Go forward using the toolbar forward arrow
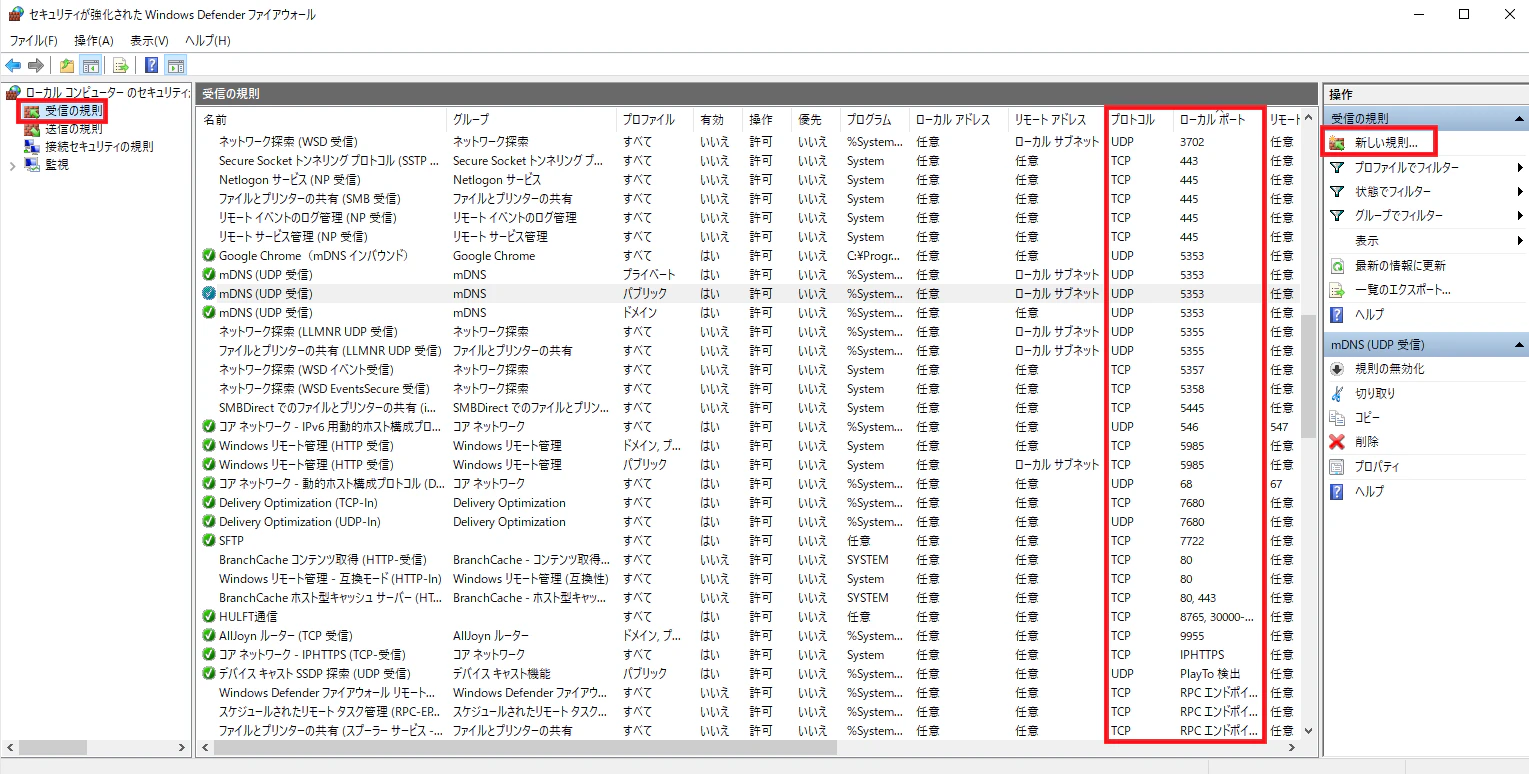Viewport: 1529px width, 774px height. [36, 66]
